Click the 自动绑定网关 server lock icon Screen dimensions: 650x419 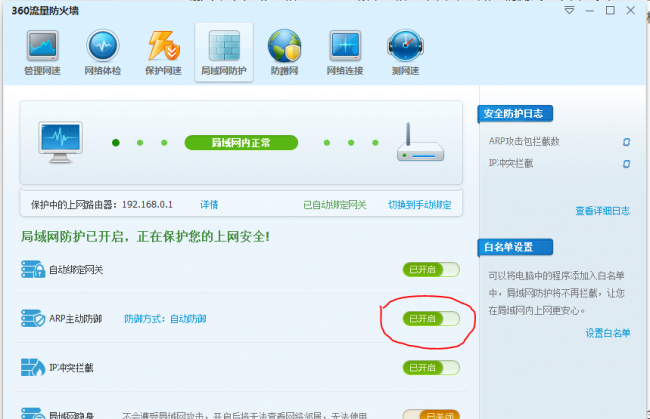(x=33, y=269)
